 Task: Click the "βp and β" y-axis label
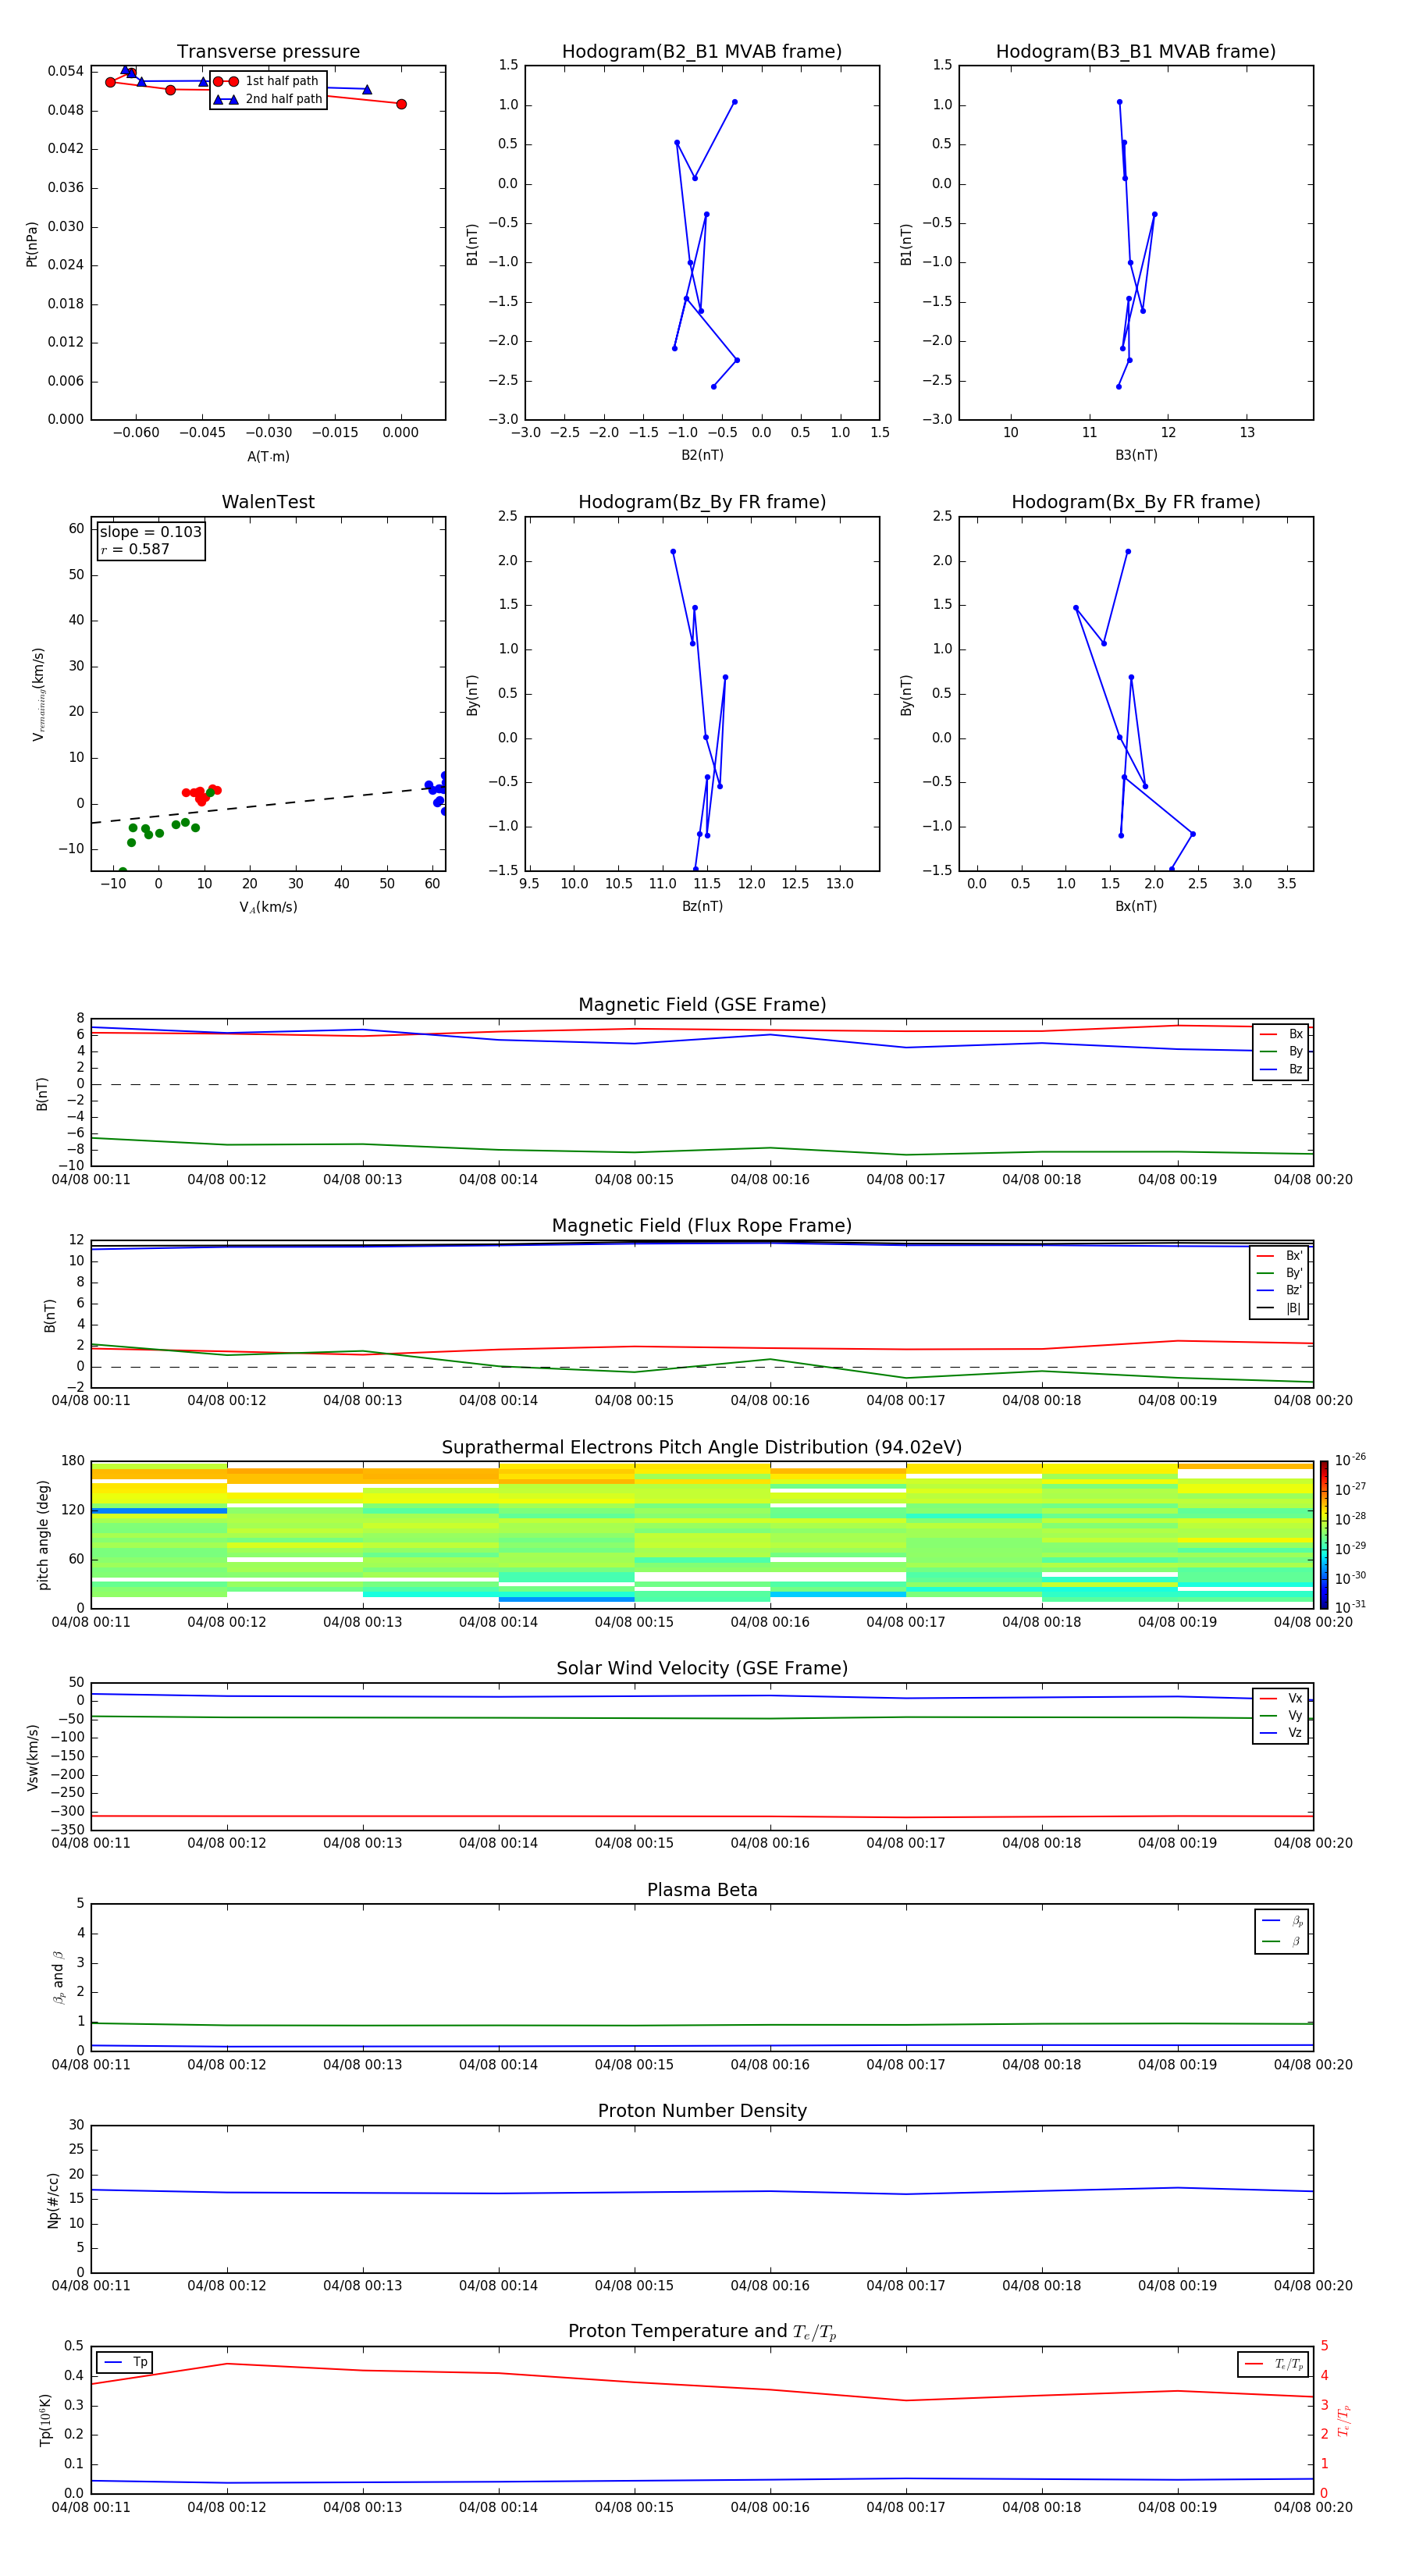(58, 1977)
